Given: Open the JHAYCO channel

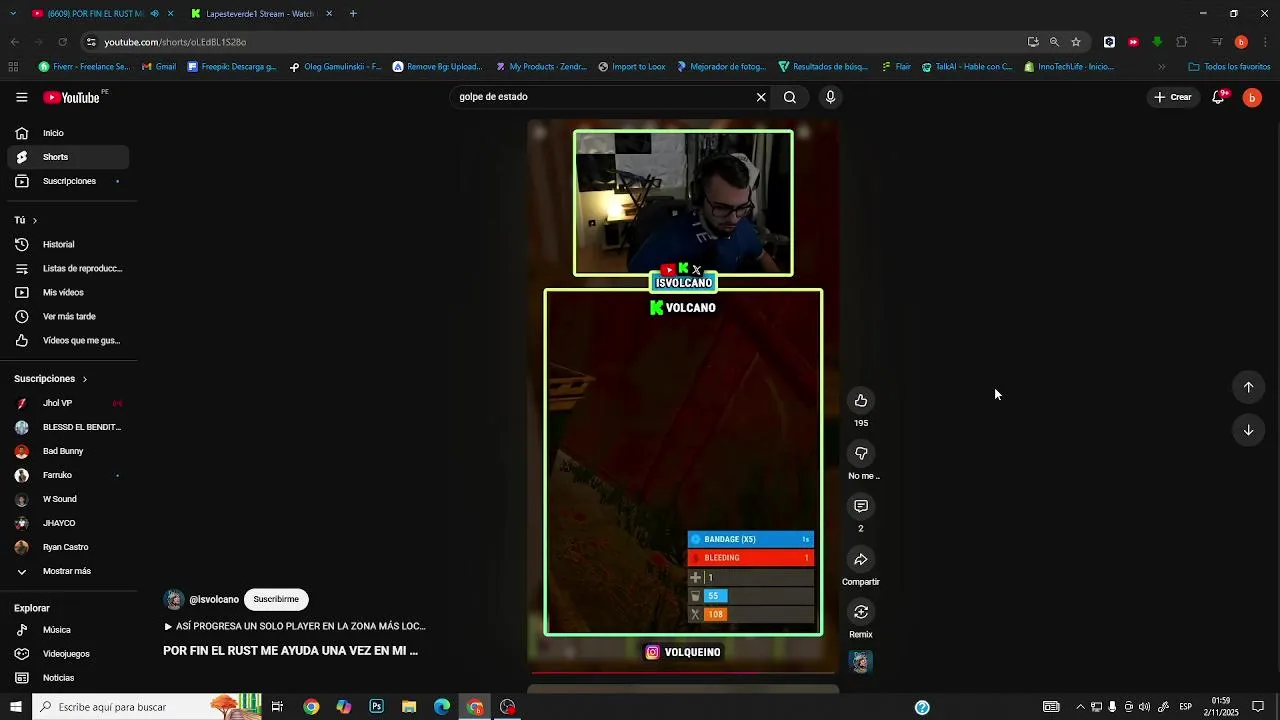Looking at the screenshot, I should click(x=68, y=523).
